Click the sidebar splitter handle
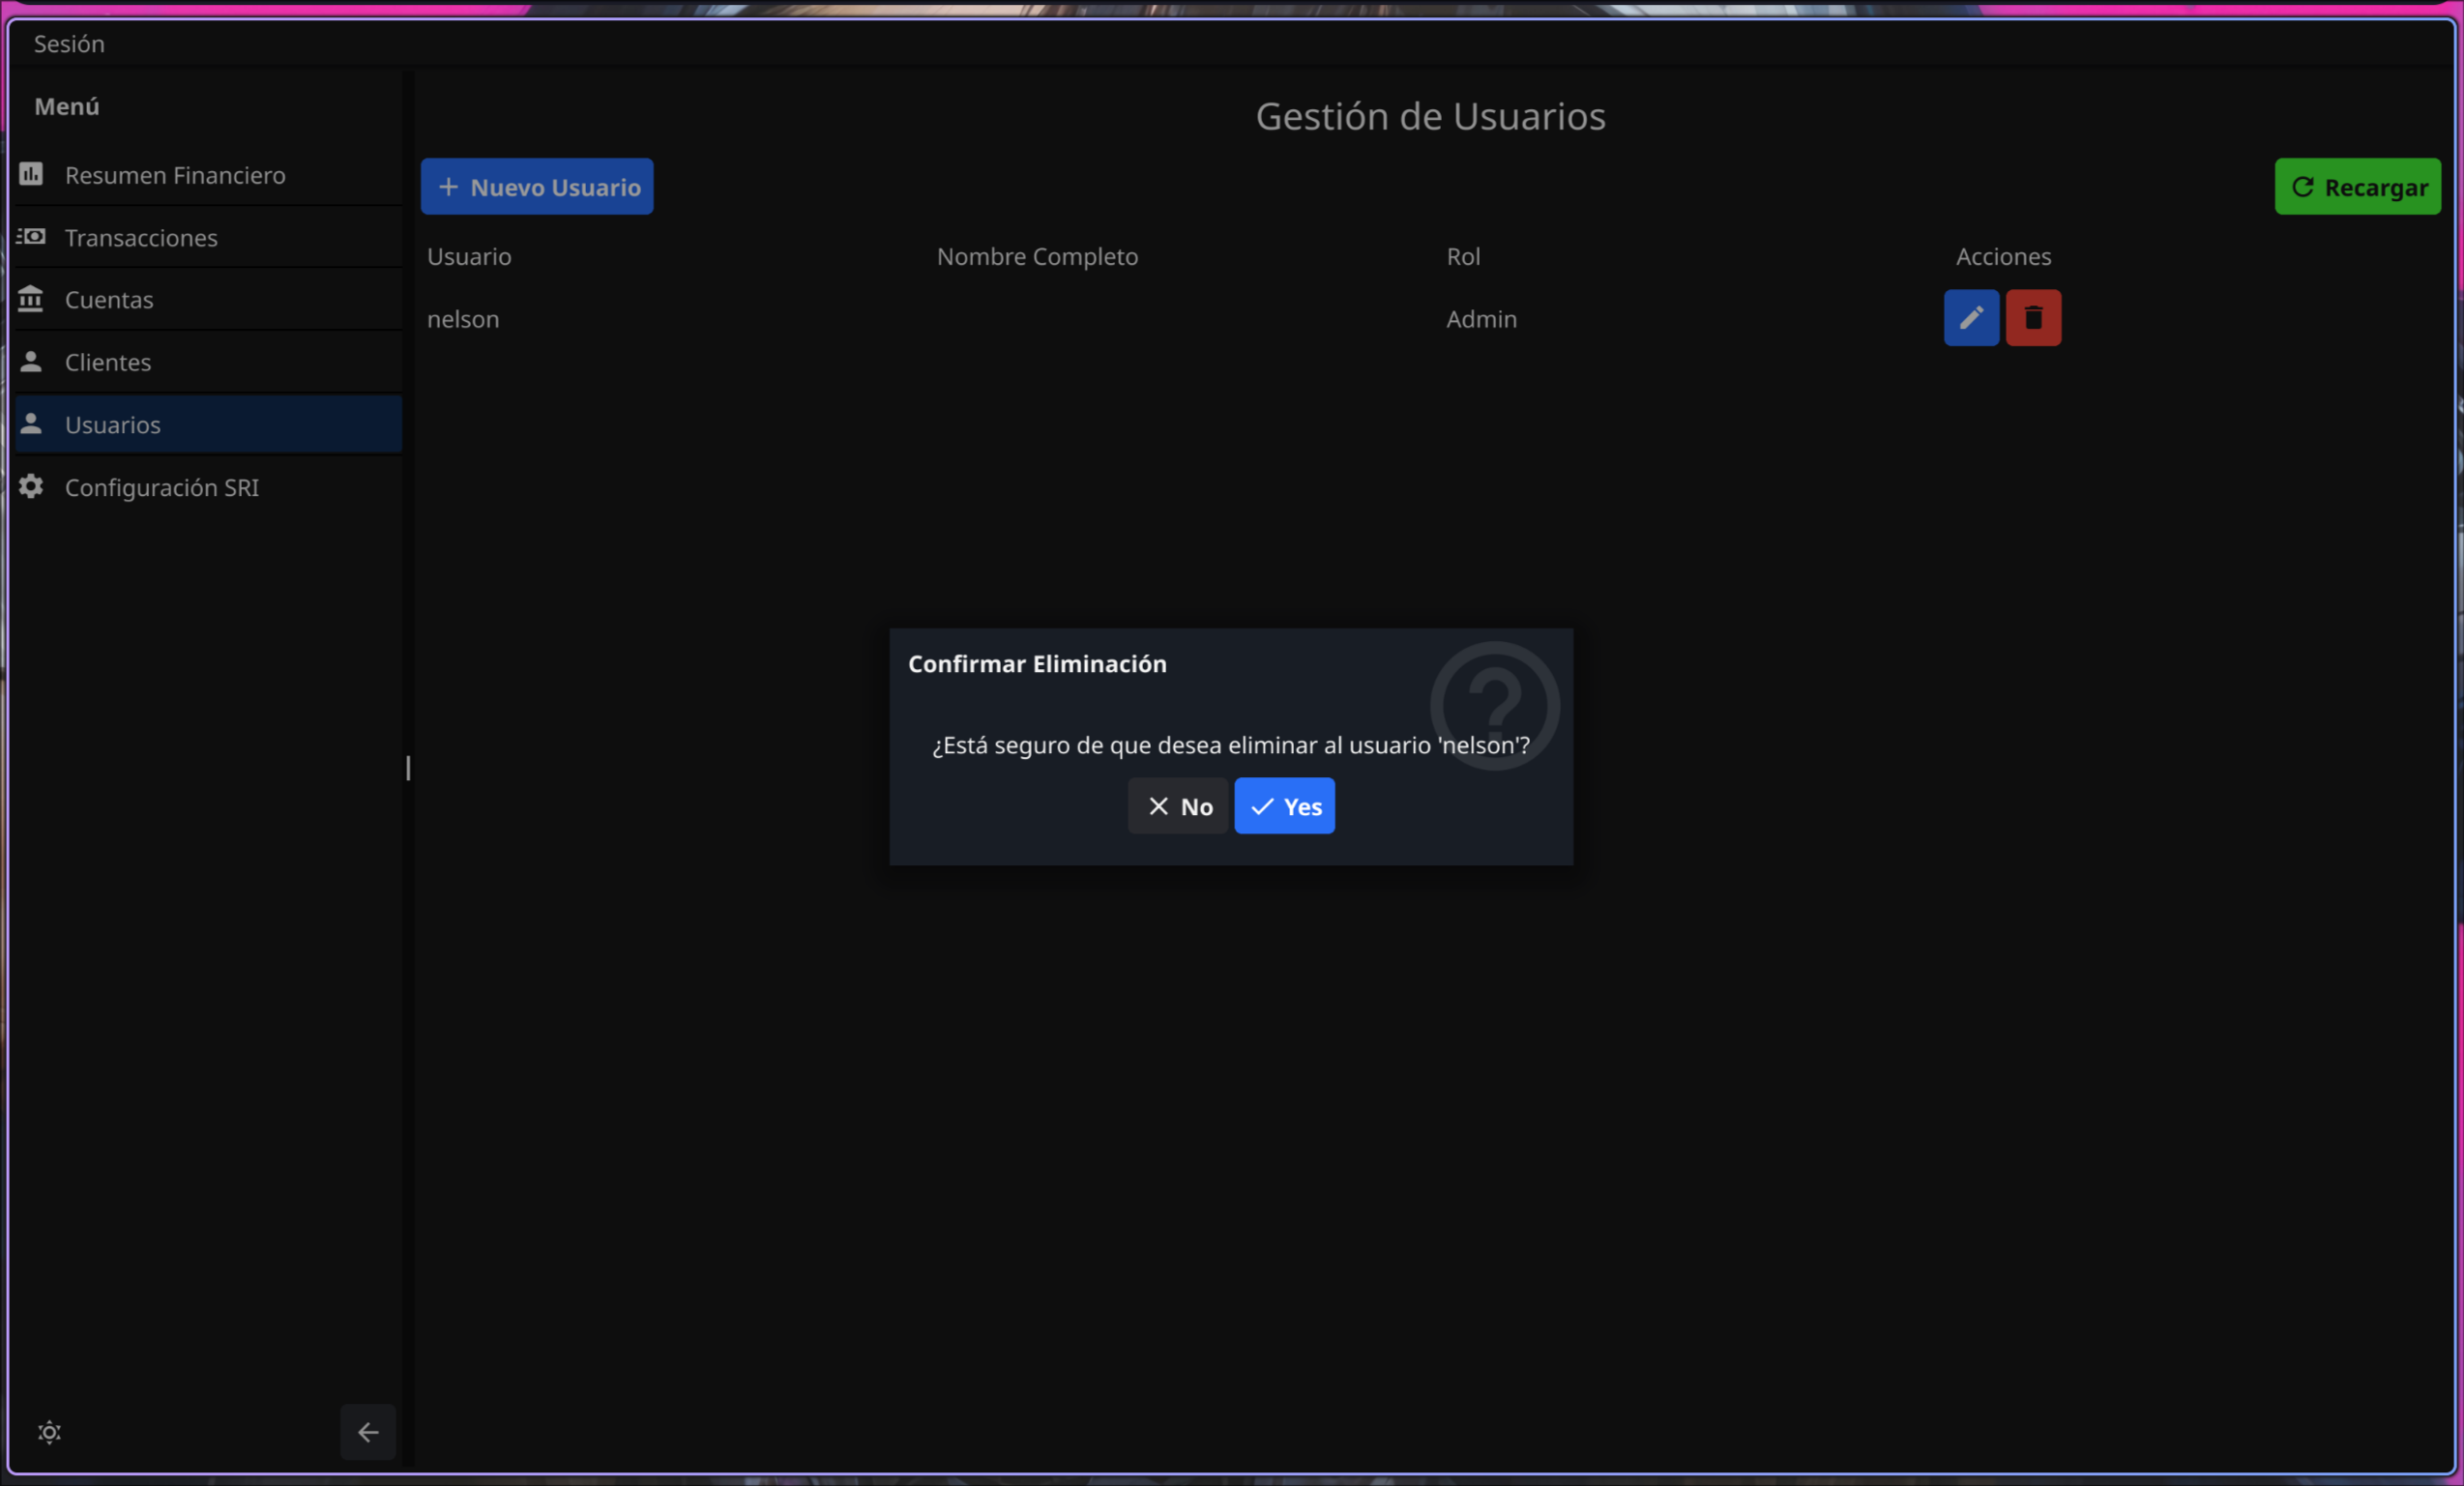This screenshot has width=2464, height=1486. [408, 768]
